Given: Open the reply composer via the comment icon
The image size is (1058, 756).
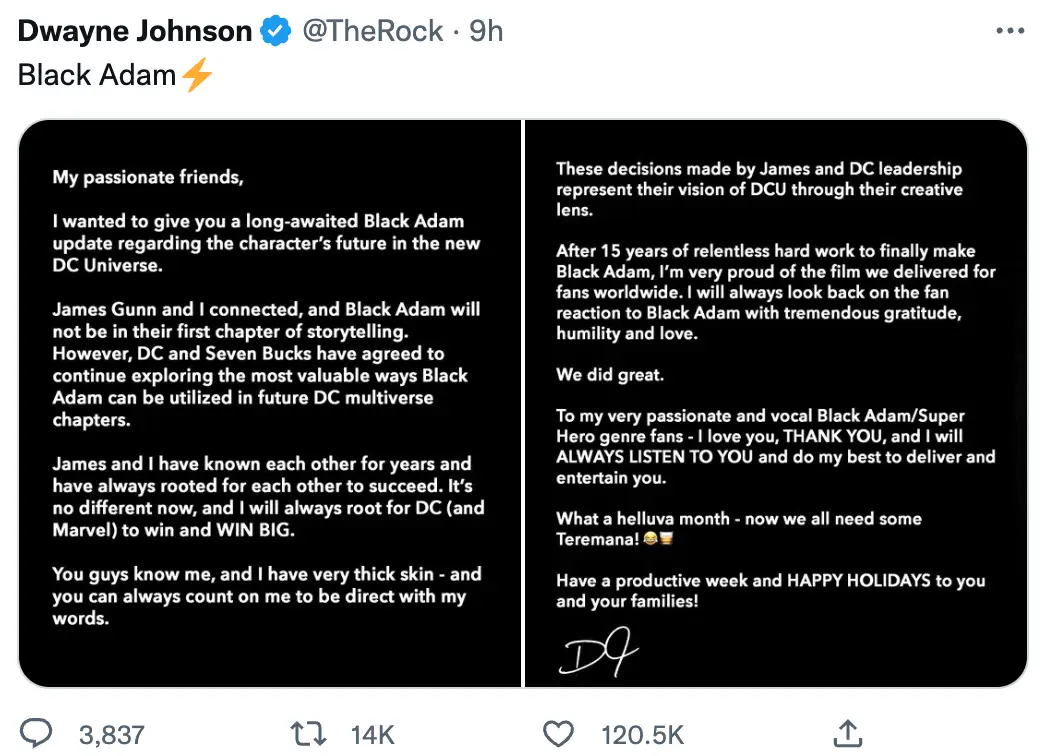Looking at the screenshot, I should (x=38, y=733).
